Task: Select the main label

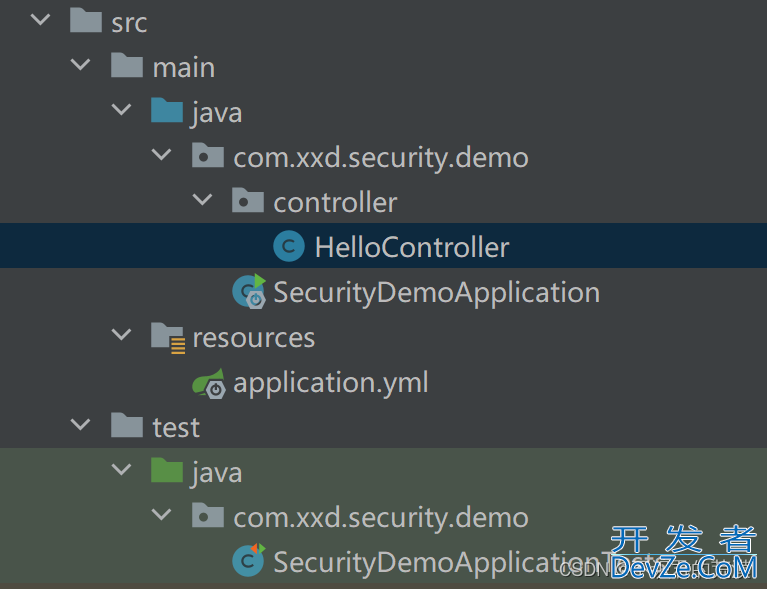Action: pos(184,68)
